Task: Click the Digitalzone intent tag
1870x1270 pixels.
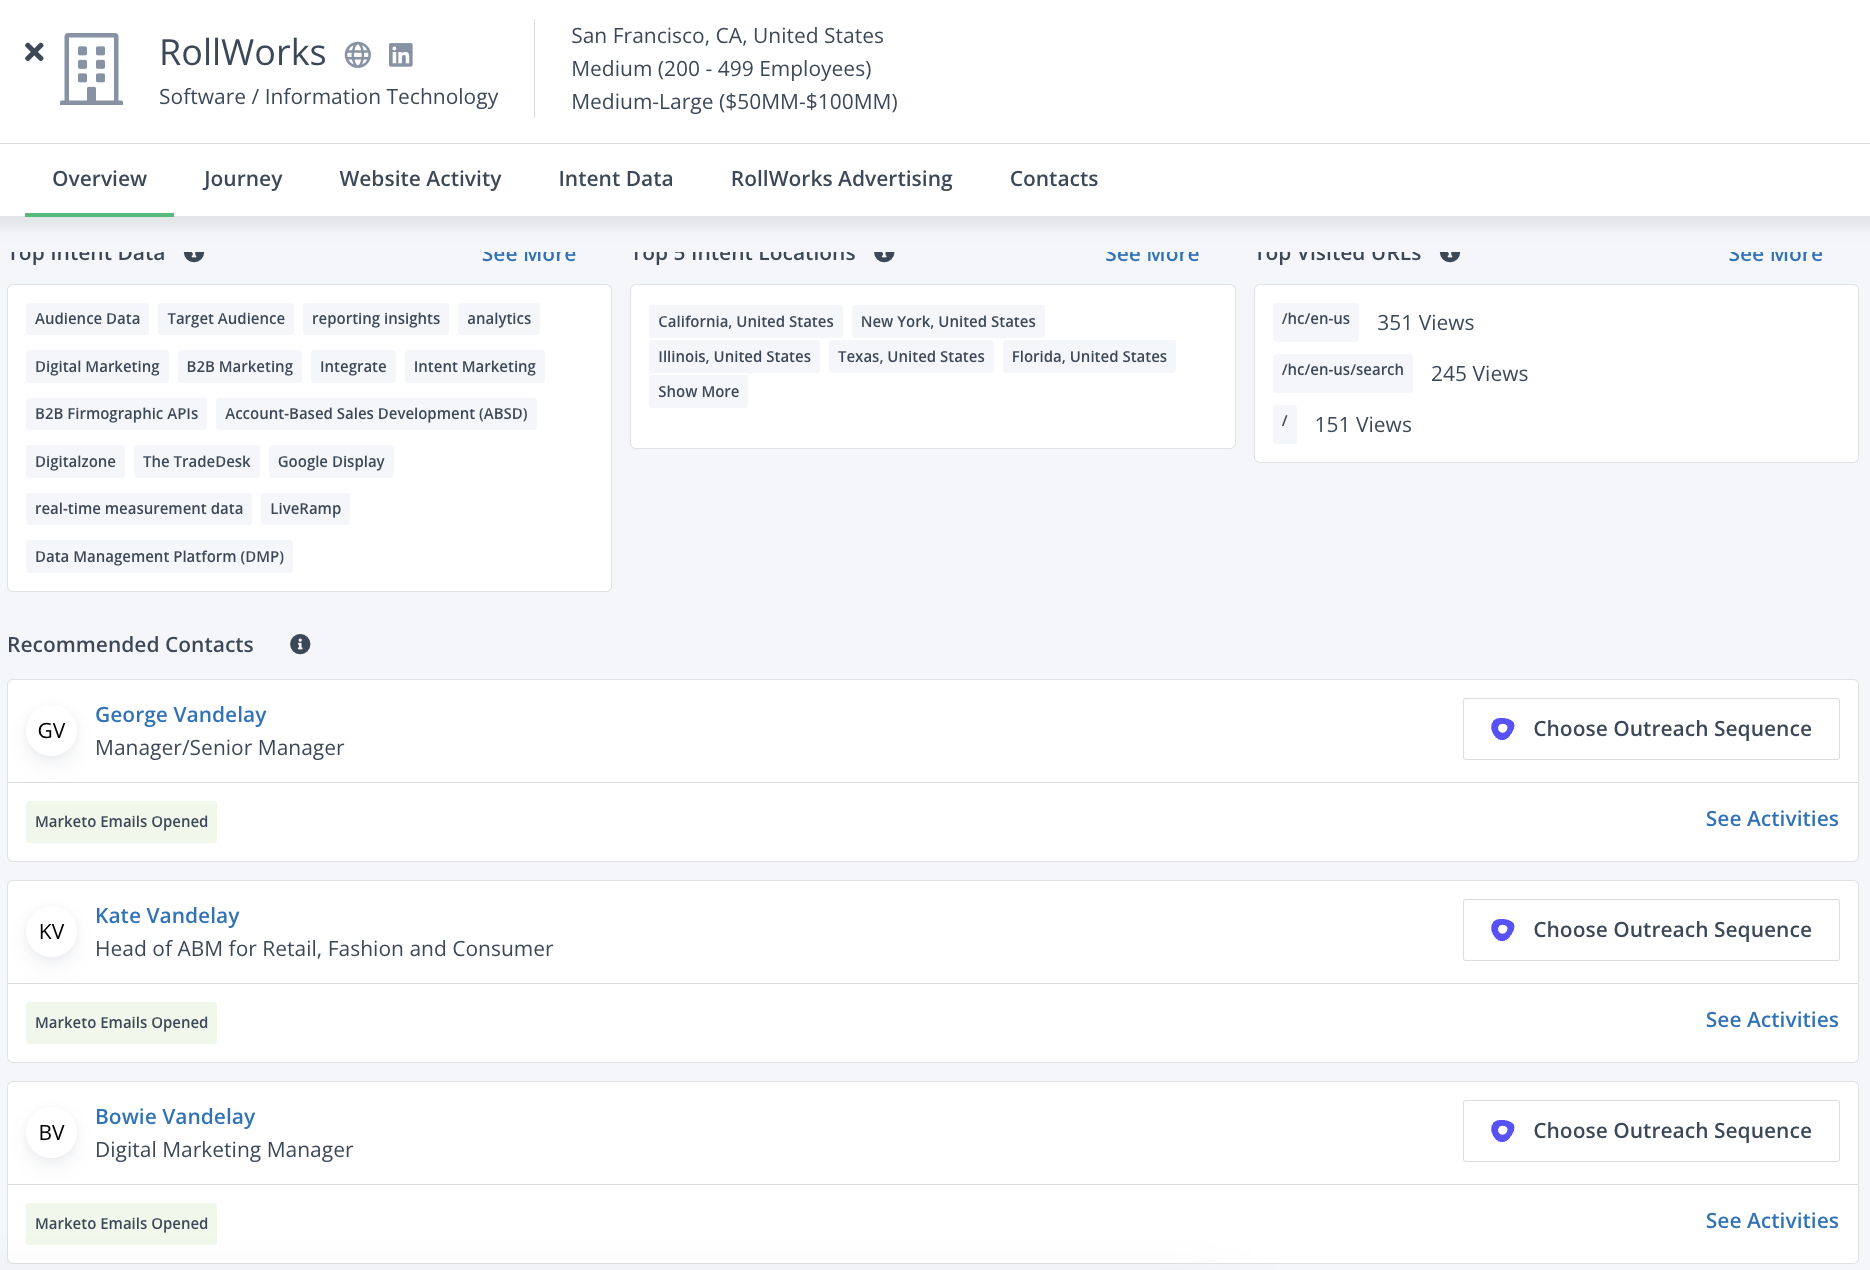Action: click(x=75, y=462)
